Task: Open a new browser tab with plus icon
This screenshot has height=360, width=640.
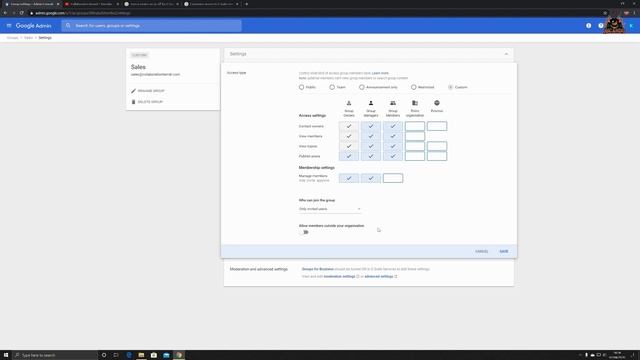Action: 247,4
